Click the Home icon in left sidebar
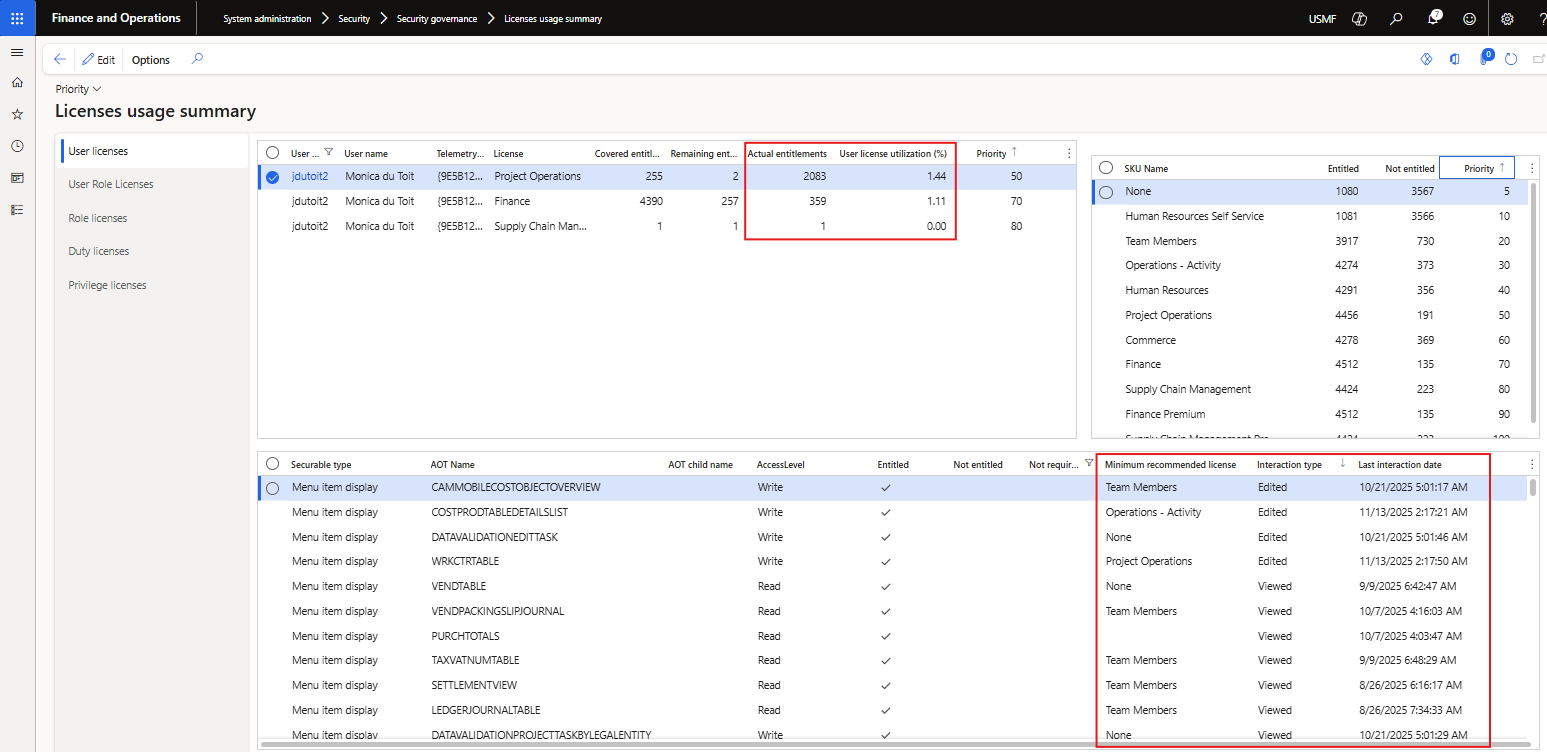 pyautogui.click(x=17, y=83)
